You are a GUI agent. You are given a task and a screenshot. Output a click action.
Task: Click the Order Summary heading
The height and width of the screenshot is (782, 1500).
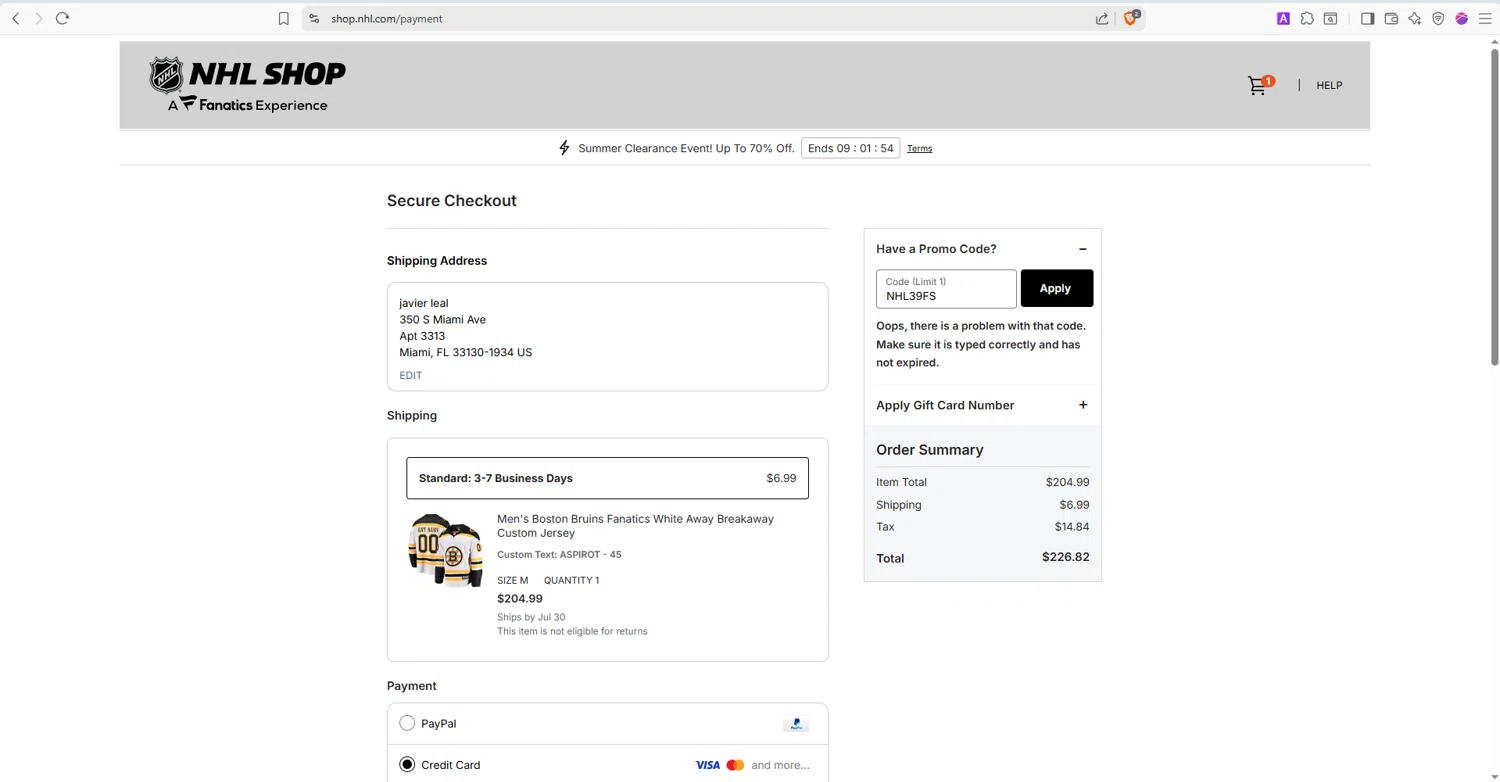[x=930, y=450]
